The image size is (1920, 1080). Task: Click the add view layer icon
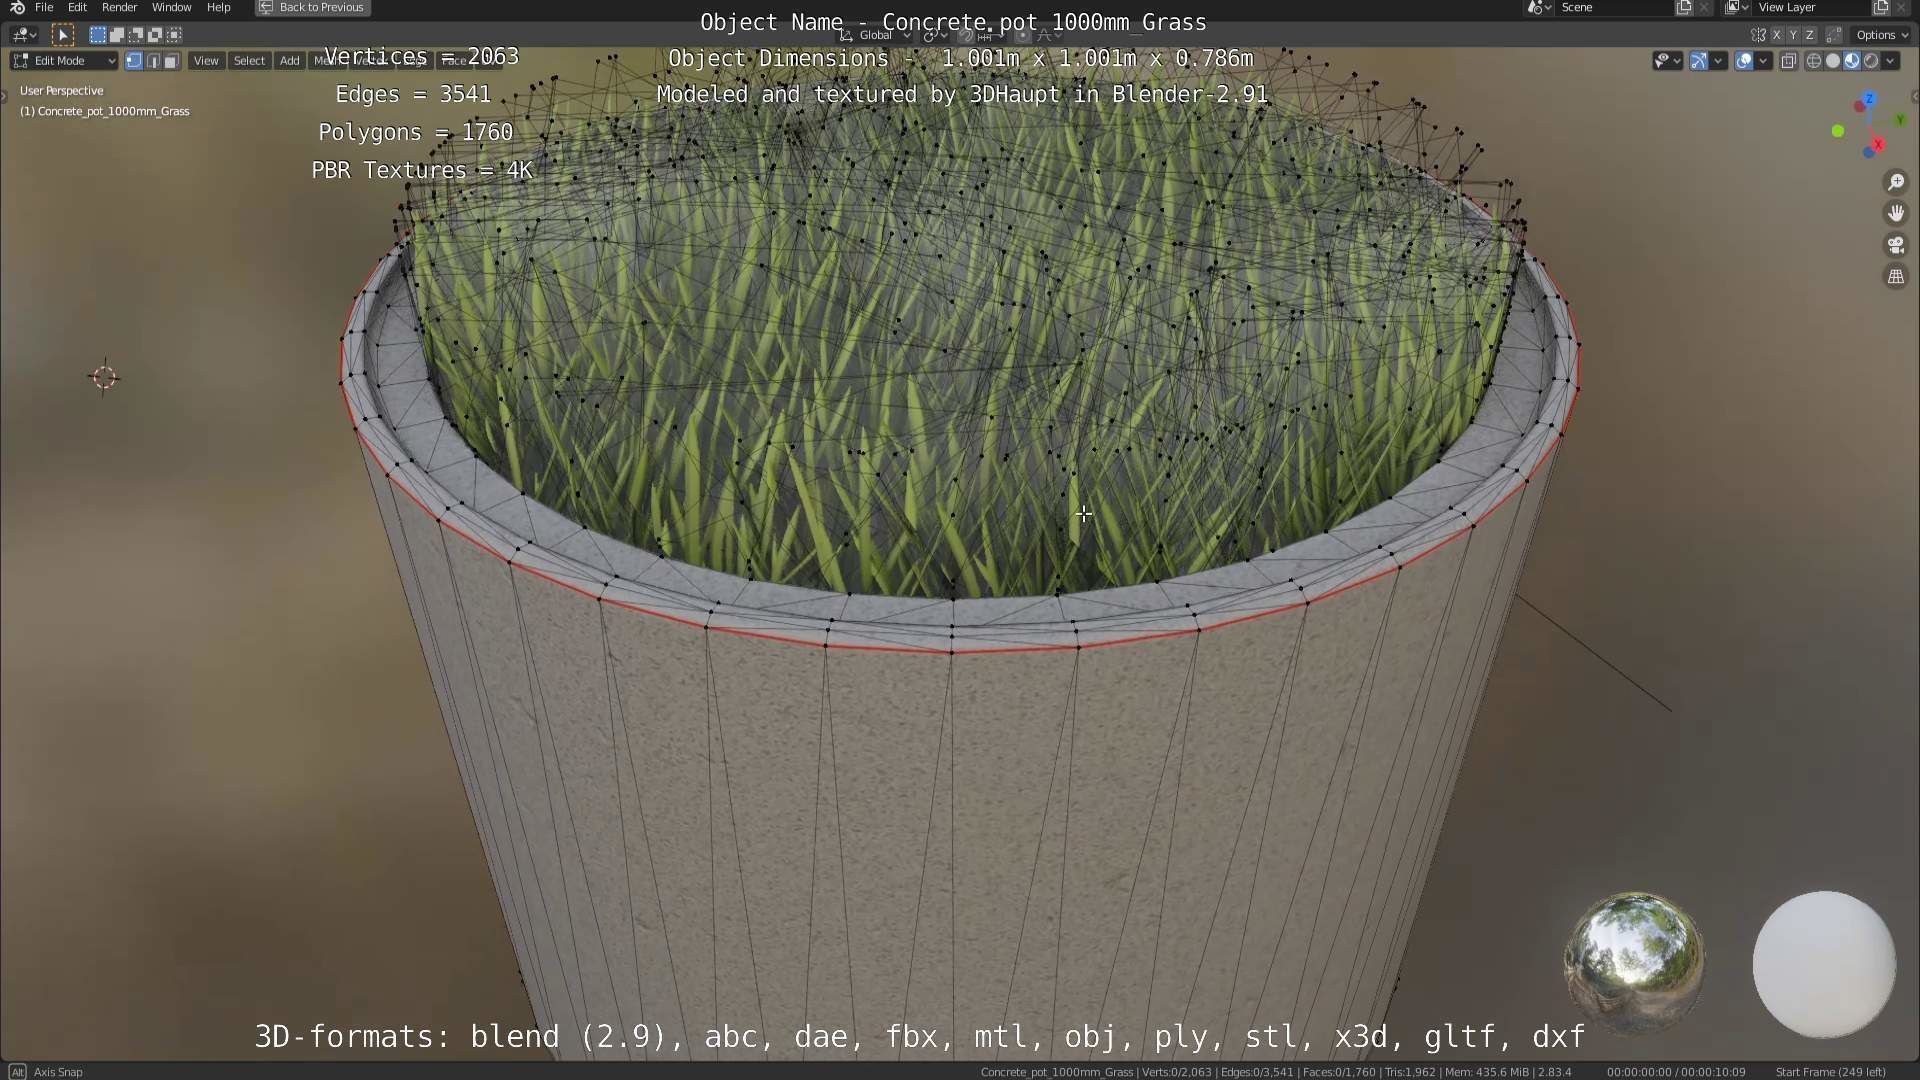pyautogui.click(x=1880, y=7)
